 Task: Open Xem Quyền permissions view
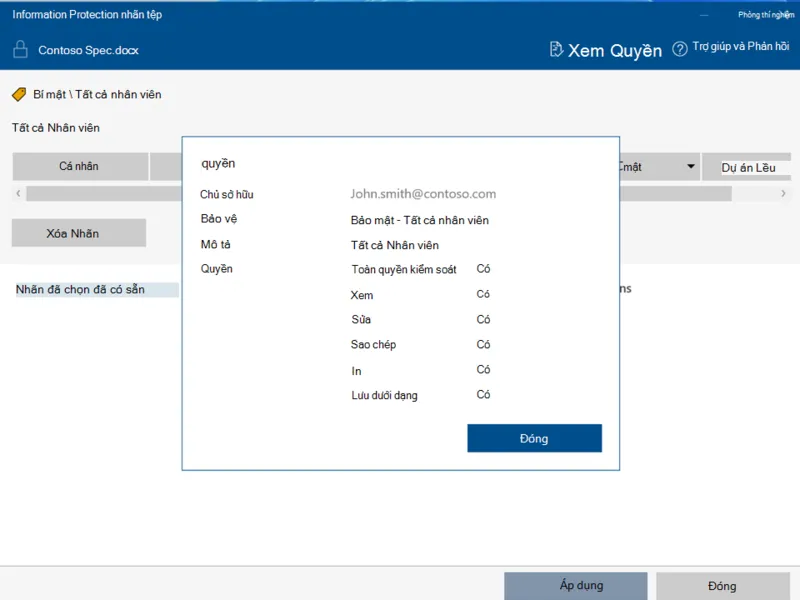(x=615, y=50)
